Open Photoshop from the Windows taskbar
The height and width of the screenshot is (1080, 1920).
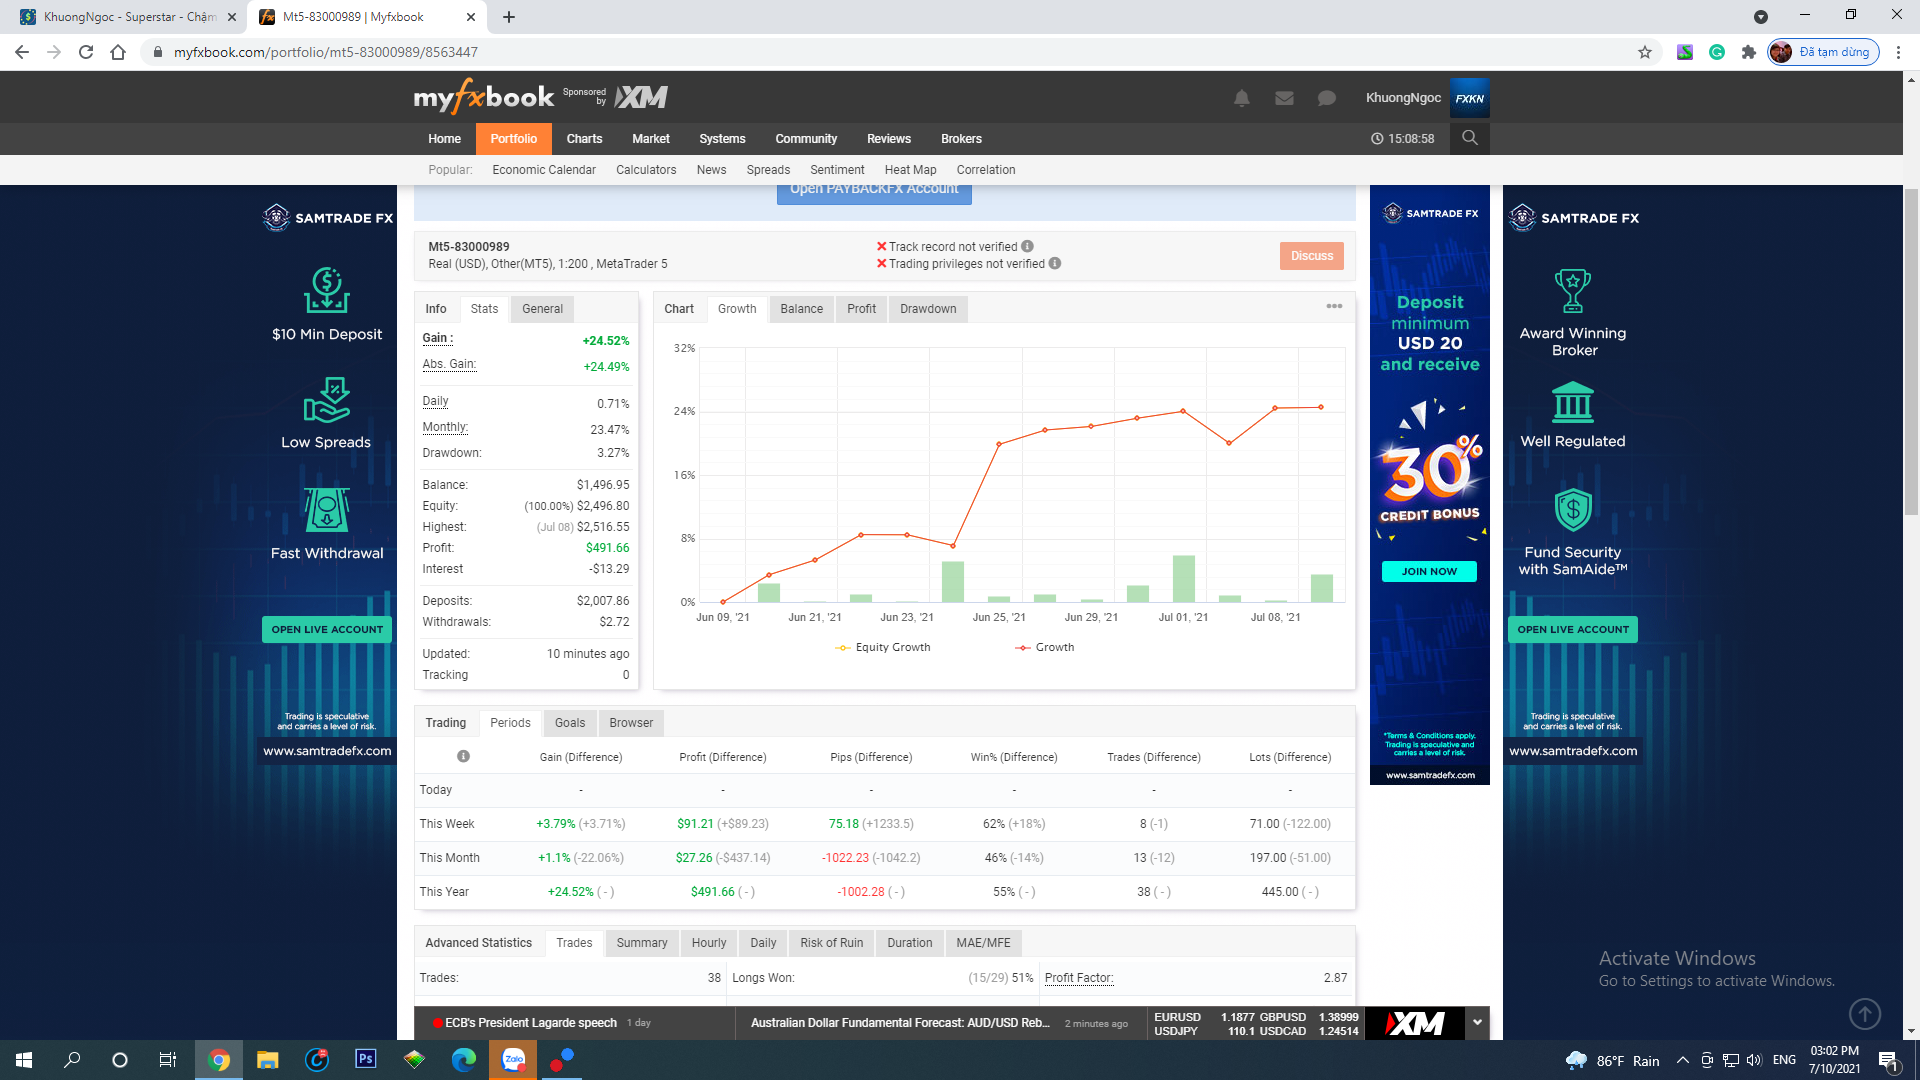(365, 1059)
